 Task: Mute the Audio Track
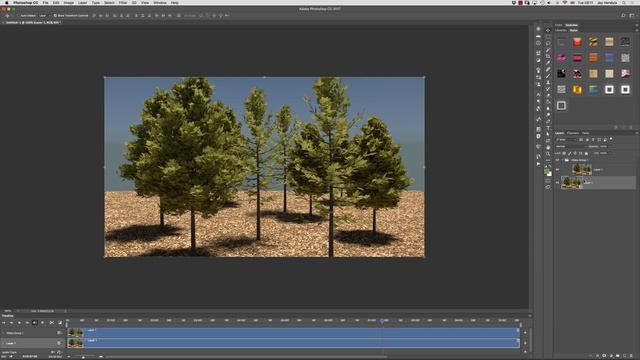pos(52,352)
